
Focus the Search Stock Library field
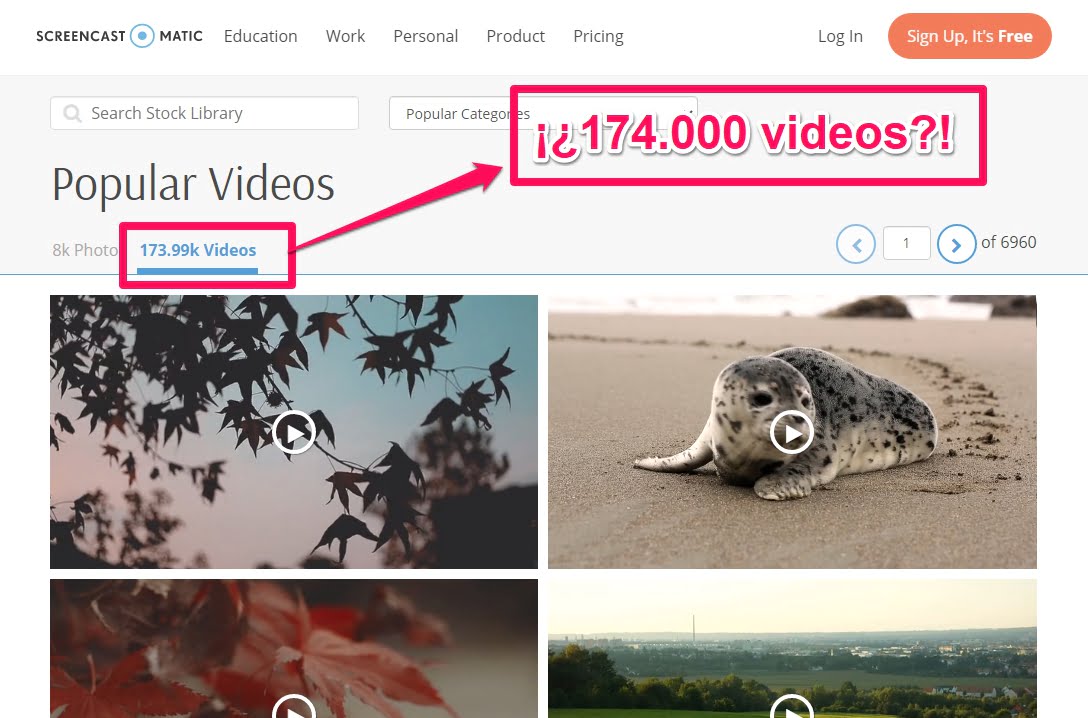(x=204, y=113)
